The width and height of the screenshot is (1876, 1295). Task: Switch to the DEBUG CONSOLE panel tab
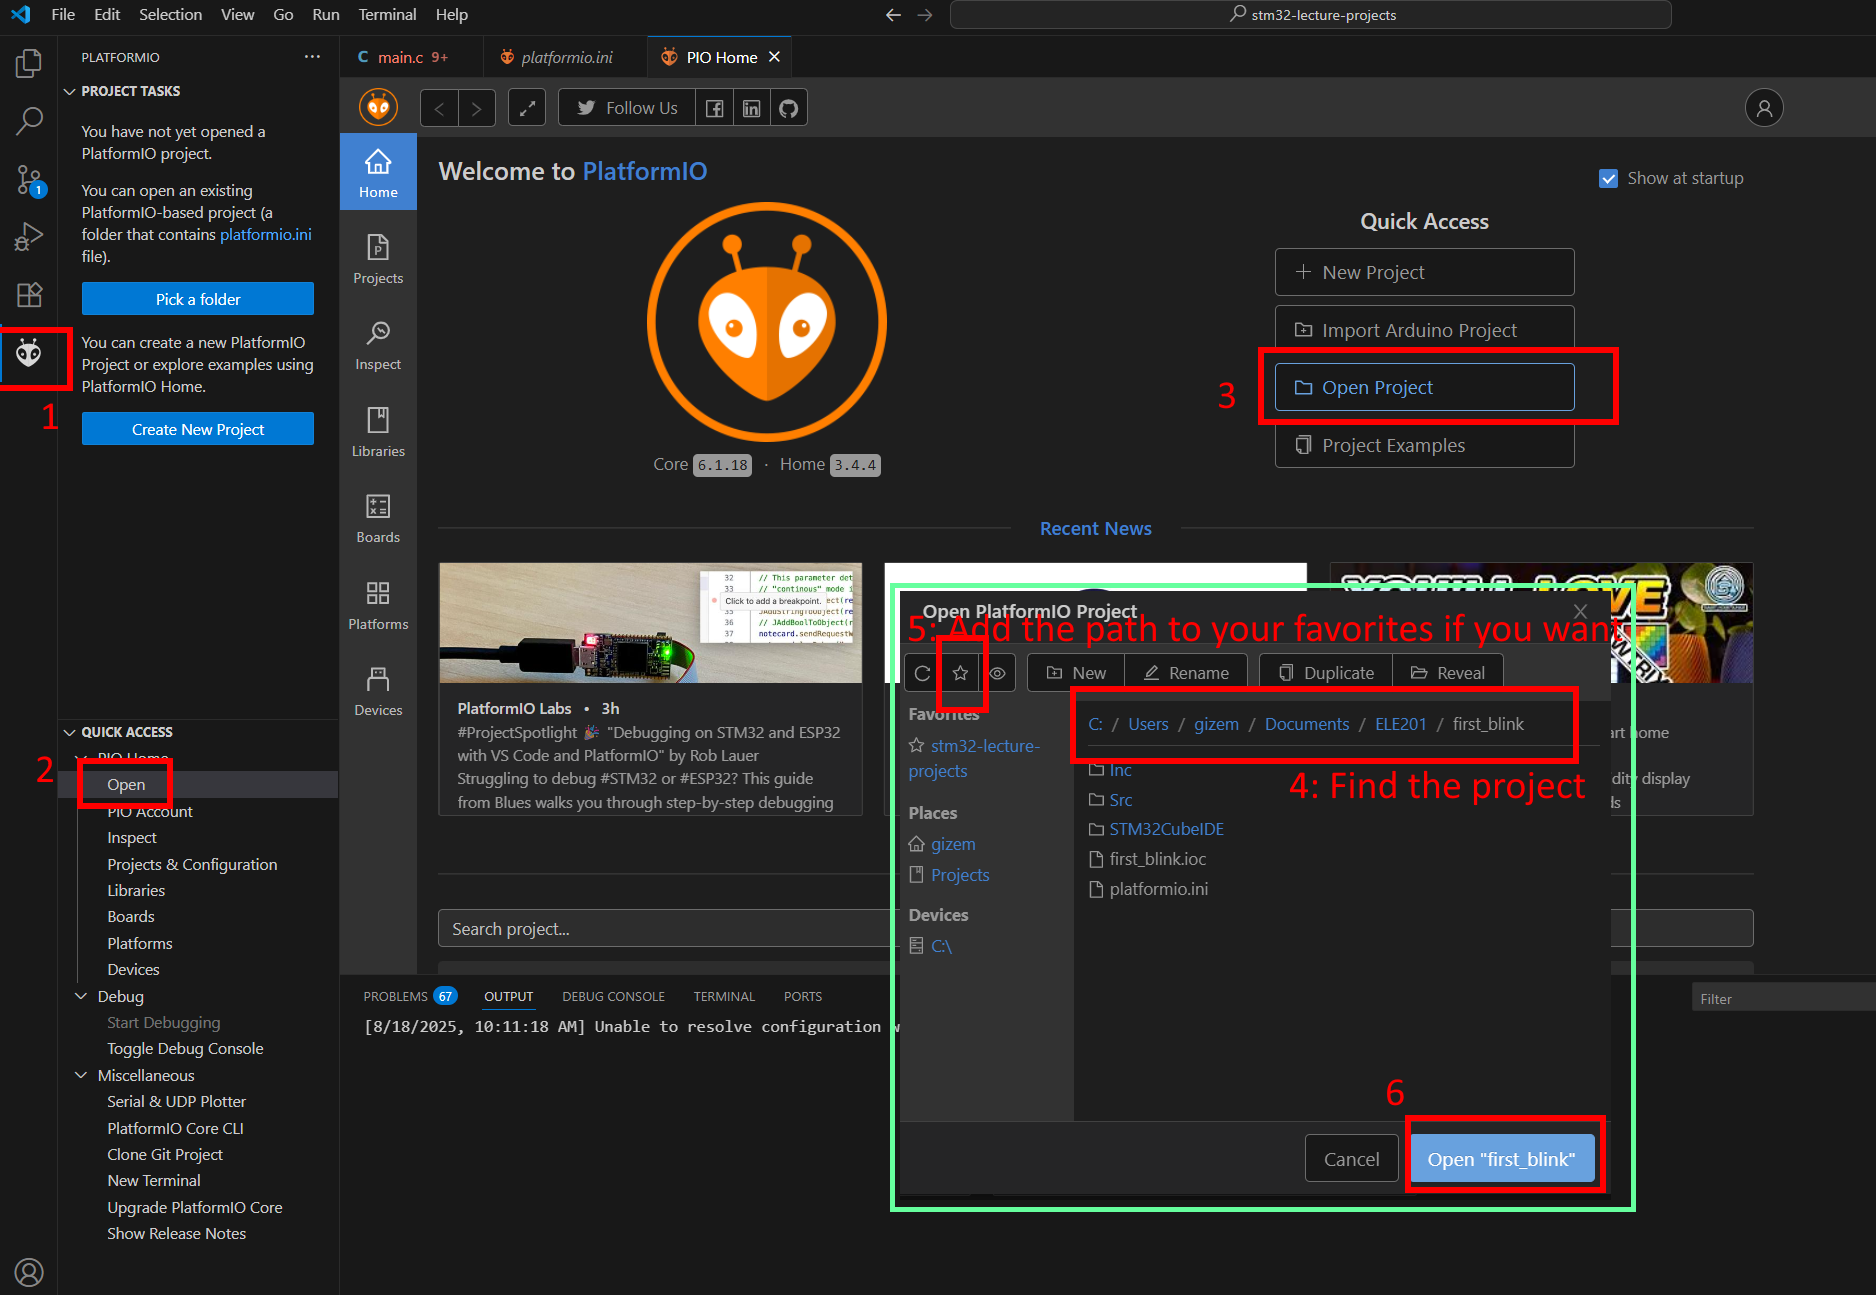click(613, 996)
